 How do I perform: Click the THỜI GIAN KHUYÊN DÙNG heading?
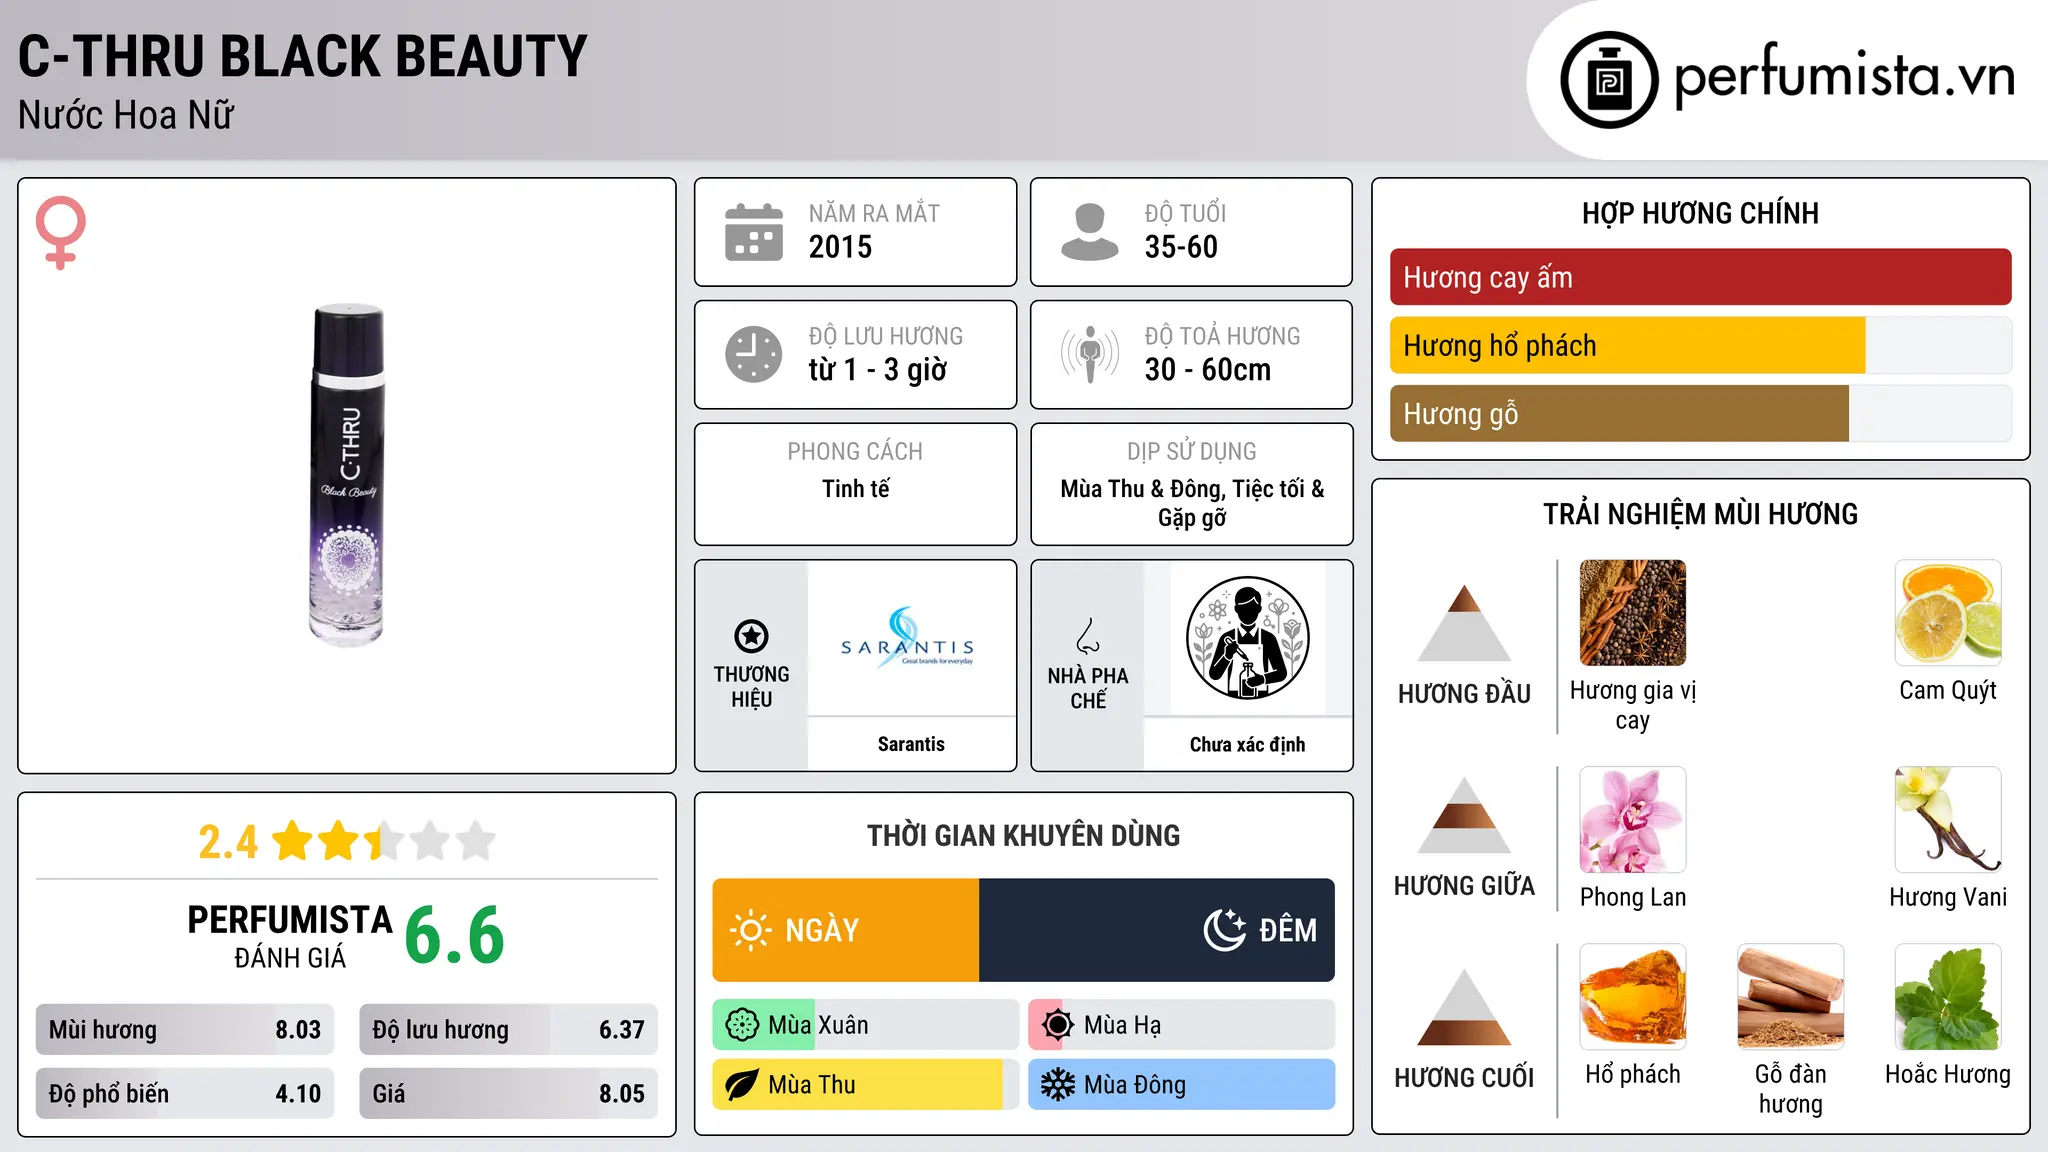coord(1023,835)
